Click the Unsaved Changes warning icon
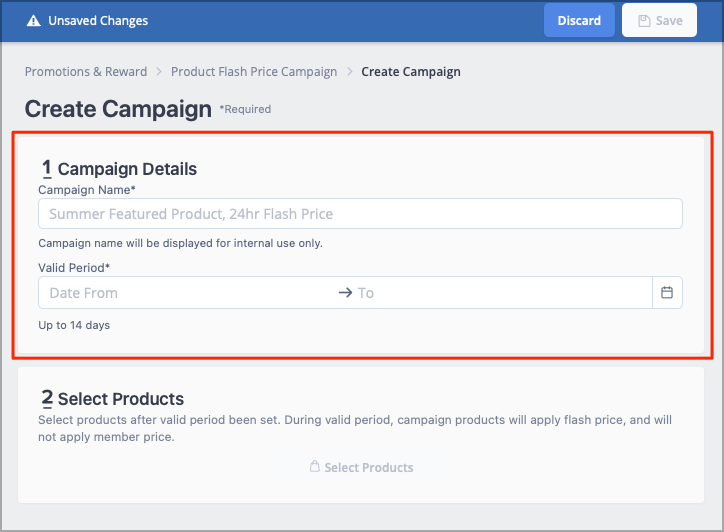 [34, 21]
